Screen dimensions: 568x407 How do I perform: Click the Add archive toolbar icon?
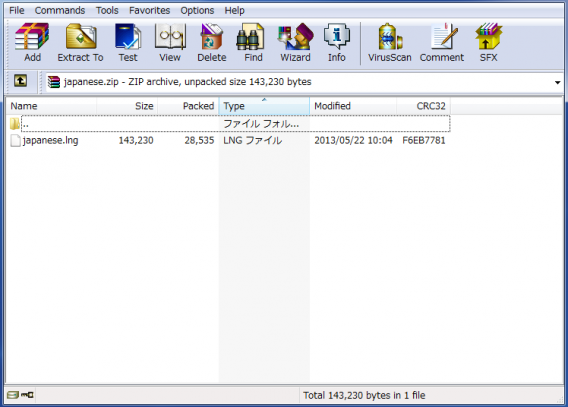[32, 42]
